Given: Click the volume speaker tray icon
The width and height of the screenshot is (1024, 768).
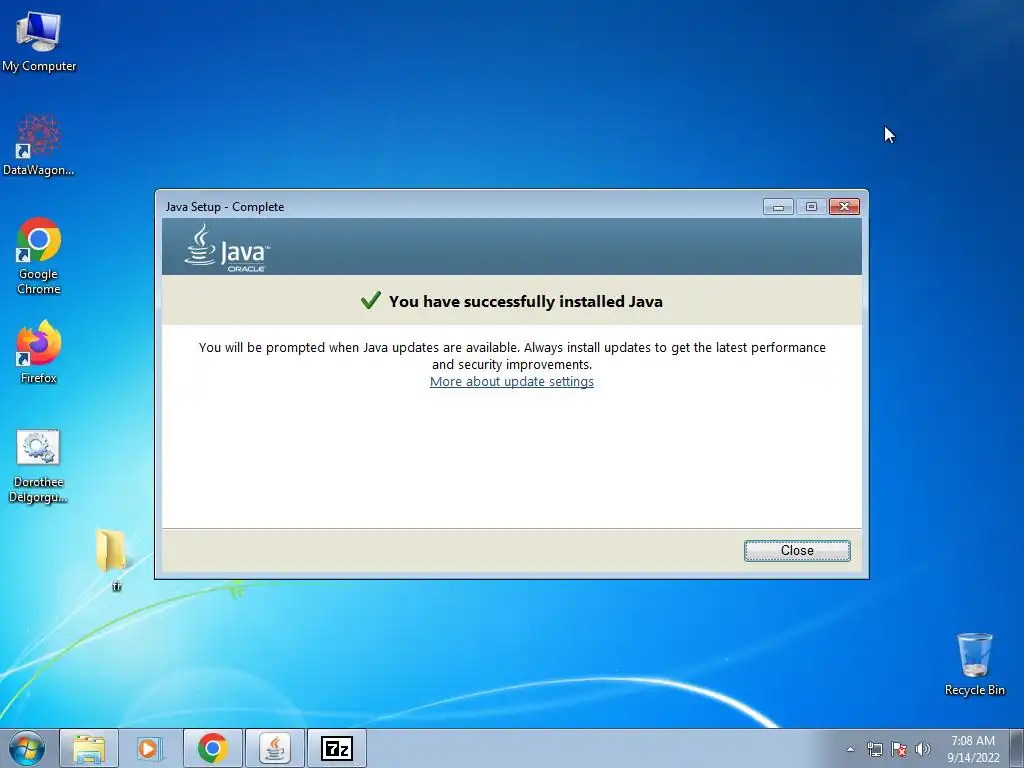Looking at the screenshot, I should coord(922,749).
